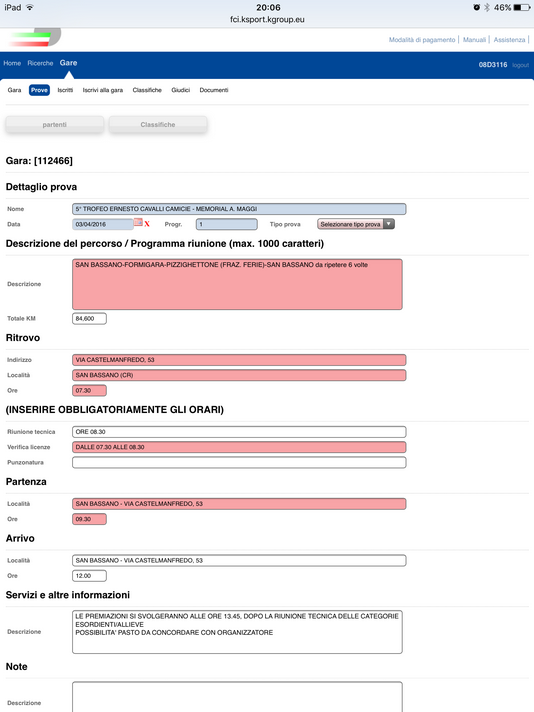Tap the battery icon in status bar
The width and height of the screenshot is (534, 712).
tap(521, 7)
